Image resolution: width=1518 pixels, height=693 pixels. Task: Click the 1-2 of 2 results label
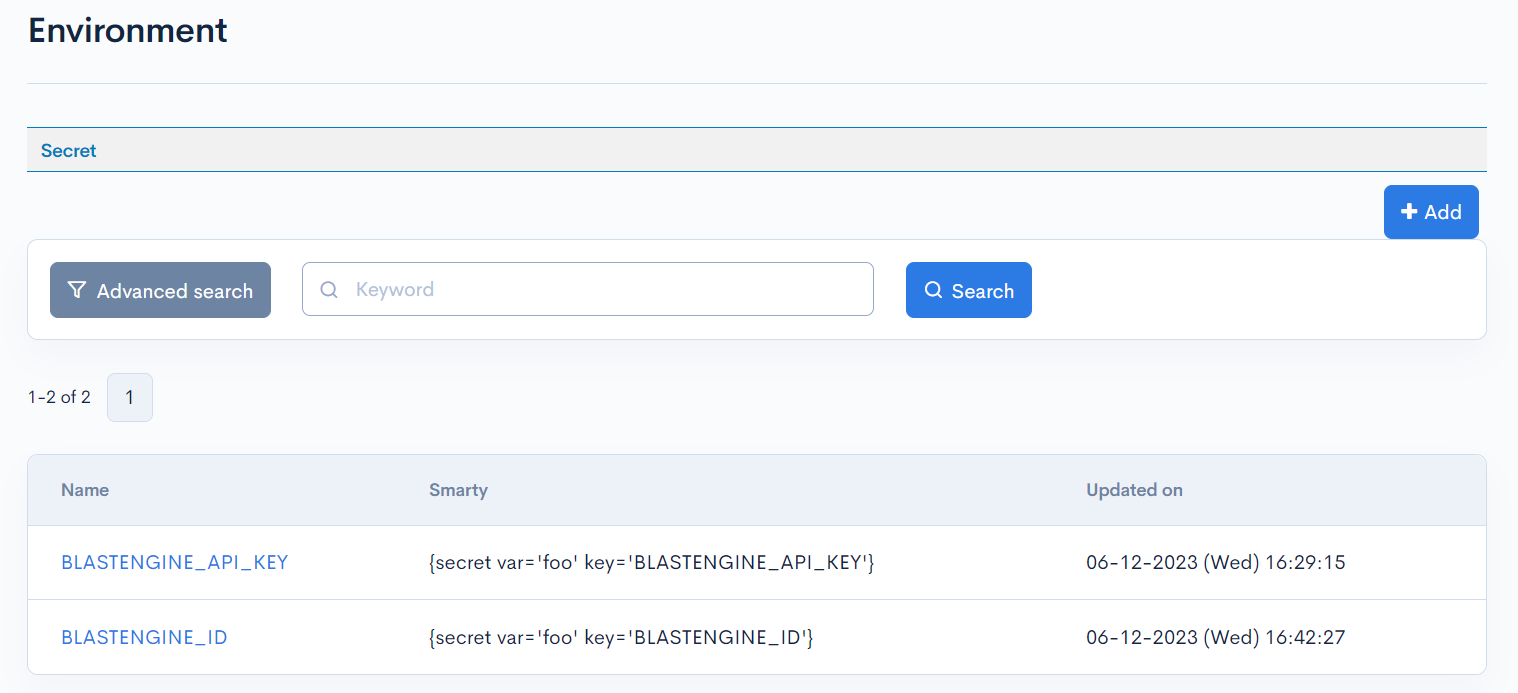coord(58,397)
